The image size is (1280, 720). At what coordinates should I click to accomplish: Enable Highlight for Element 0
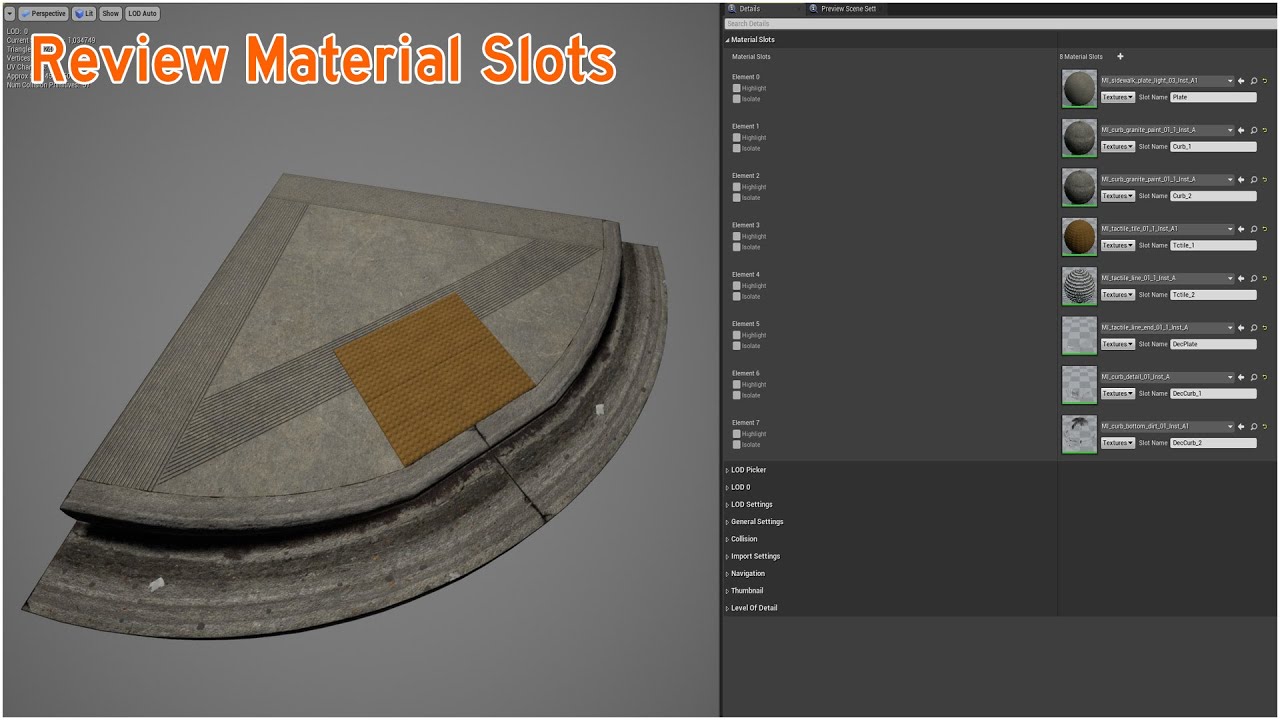[x=736, y=88]
